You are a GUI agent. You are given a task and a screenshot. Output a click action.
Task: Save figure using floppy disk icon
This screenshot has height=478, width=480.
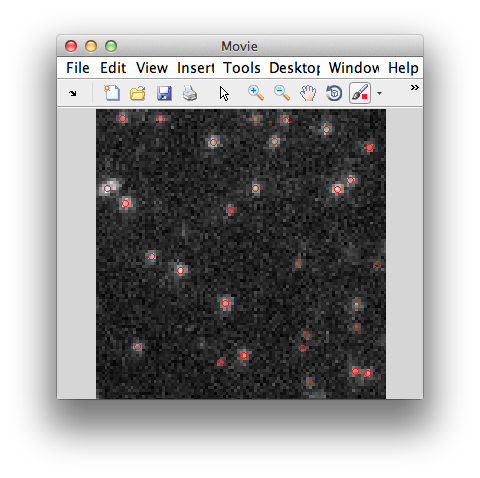[x=164, y=93]
